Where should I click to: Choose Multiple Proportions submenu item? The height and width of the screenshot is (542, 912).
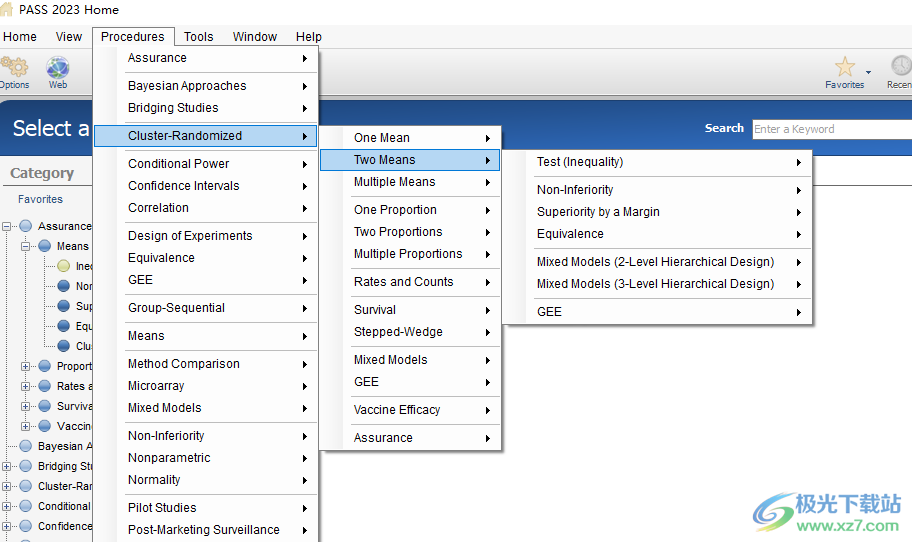pyautogui.click(x=410, y=255)
